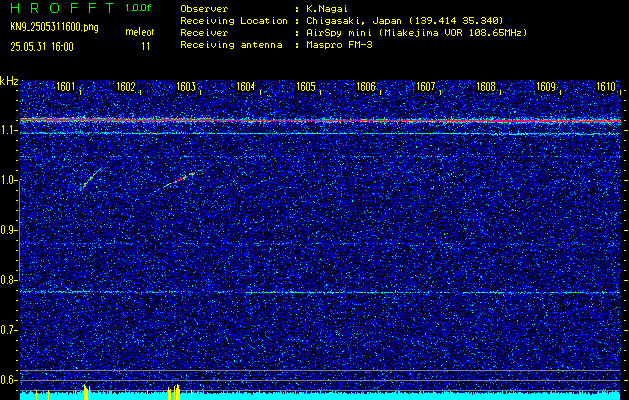Image resolution: width=629 pixels, height=400 pixels.
Task: Click the 0.6 kHz axis label
Action: 6,380
